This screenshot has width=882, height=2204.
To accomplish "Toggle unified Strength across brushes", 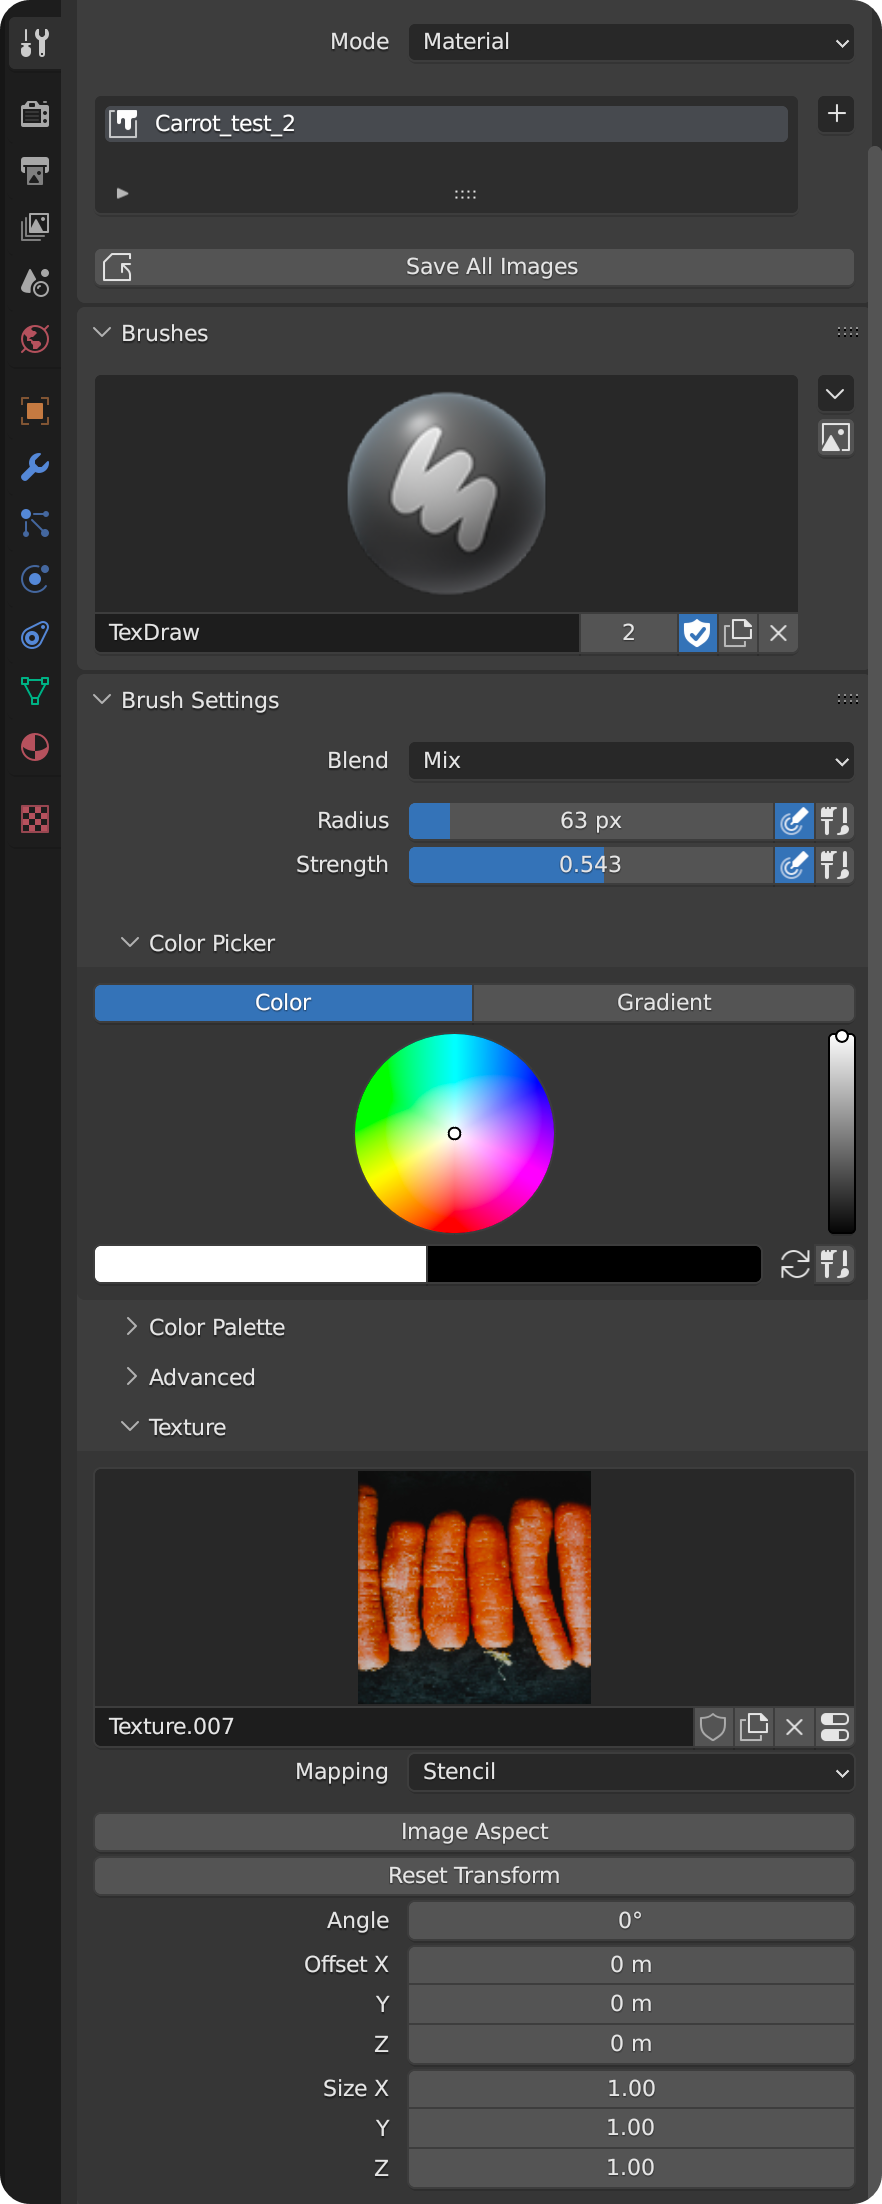I will [835, 865].
